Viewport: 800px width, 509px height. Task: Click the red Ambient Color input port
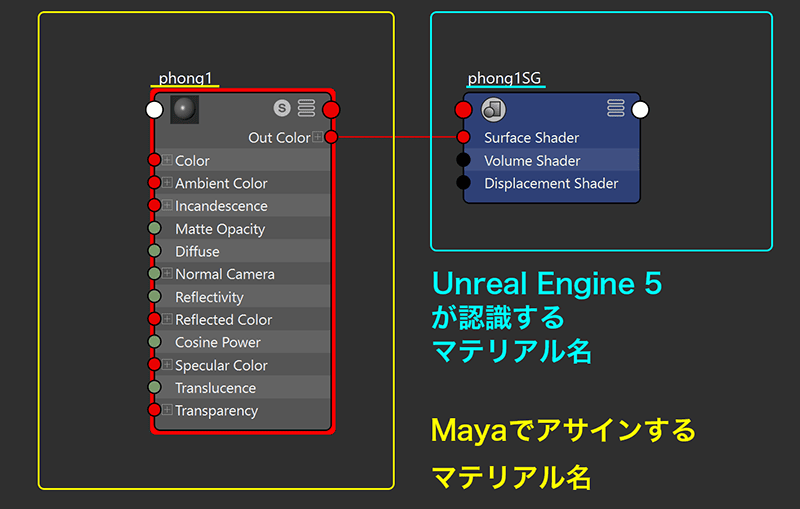[x=154, y=182]
